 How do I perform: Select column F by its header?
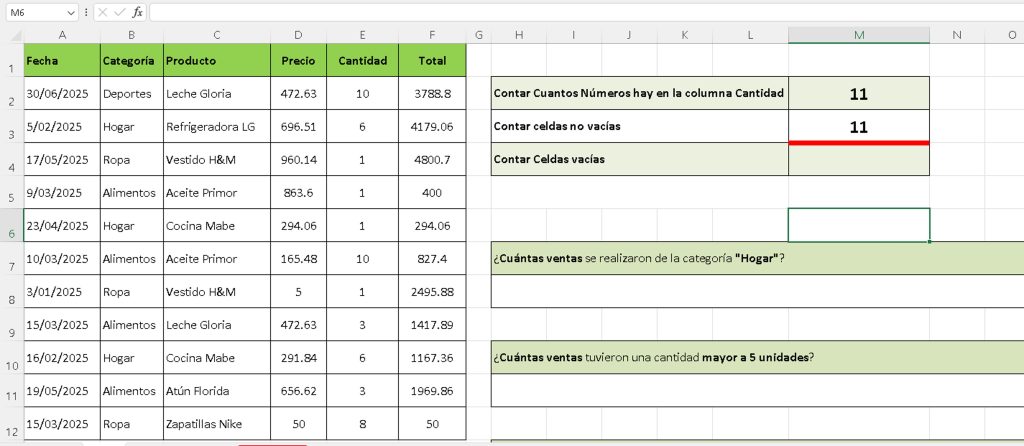tap(432, 35)
